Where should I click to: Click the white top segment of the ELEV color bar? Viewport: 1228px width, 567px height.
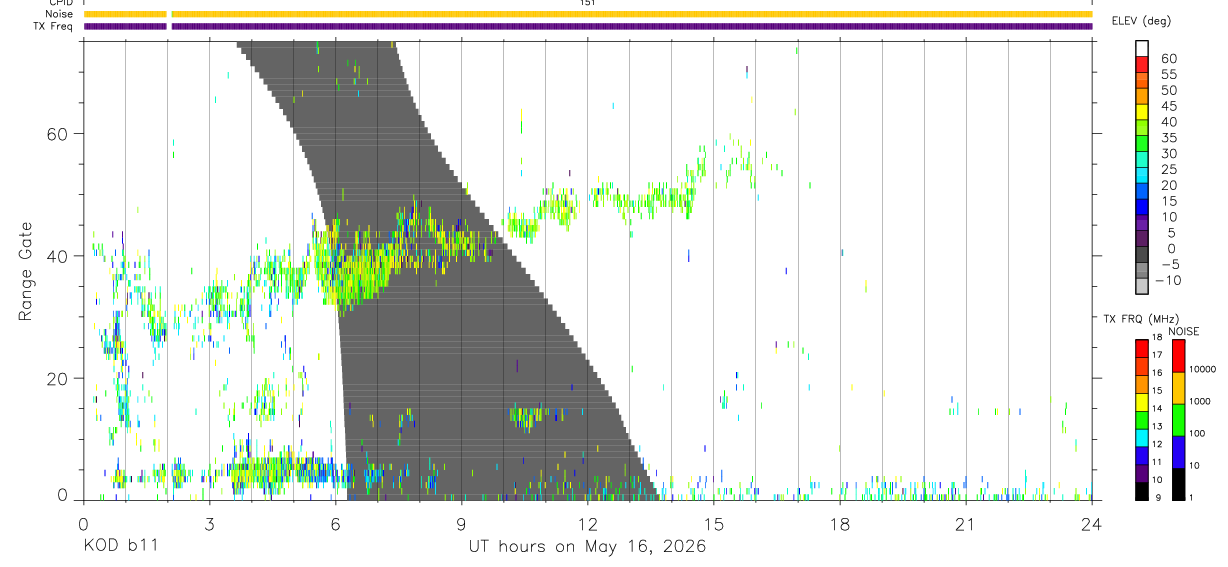coord(1142,50)
